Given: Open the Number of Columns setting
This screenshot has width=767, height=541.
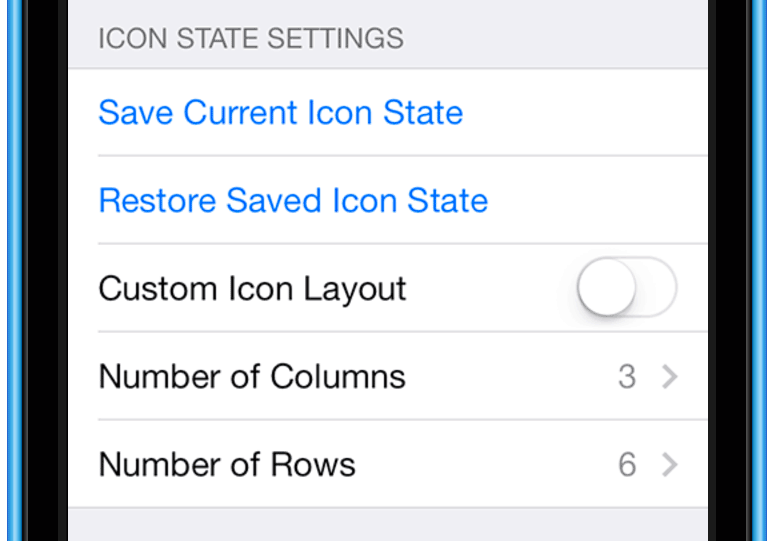Looking at the screenshot, I should point(252,376).
